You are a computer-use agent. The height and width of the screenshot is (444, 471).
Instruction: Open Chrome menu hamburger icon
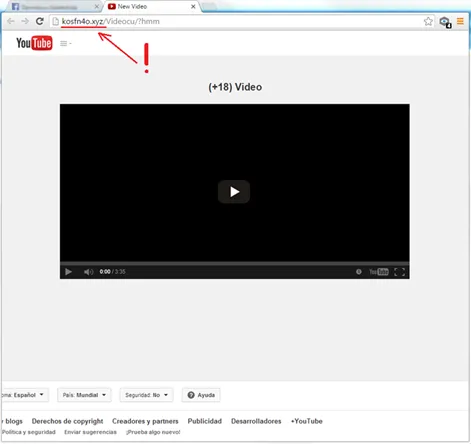click(460, 21)
